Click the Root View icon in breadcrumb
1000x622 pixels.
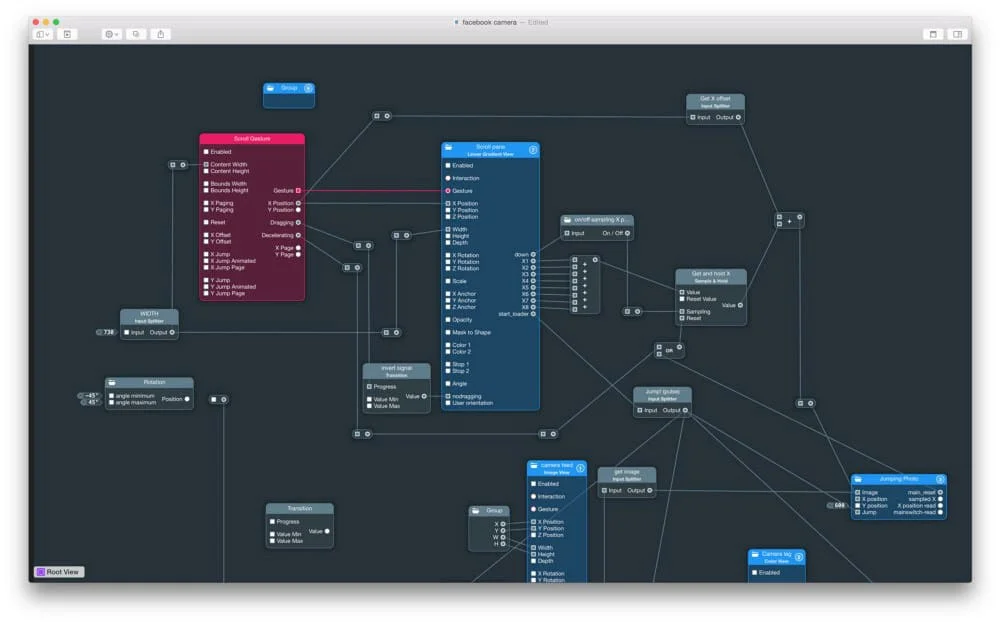coord(41,572)
